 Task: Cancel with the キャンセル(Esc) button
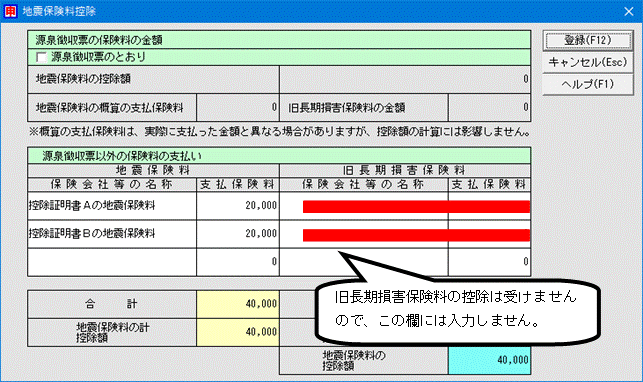[x=588, y=62]
